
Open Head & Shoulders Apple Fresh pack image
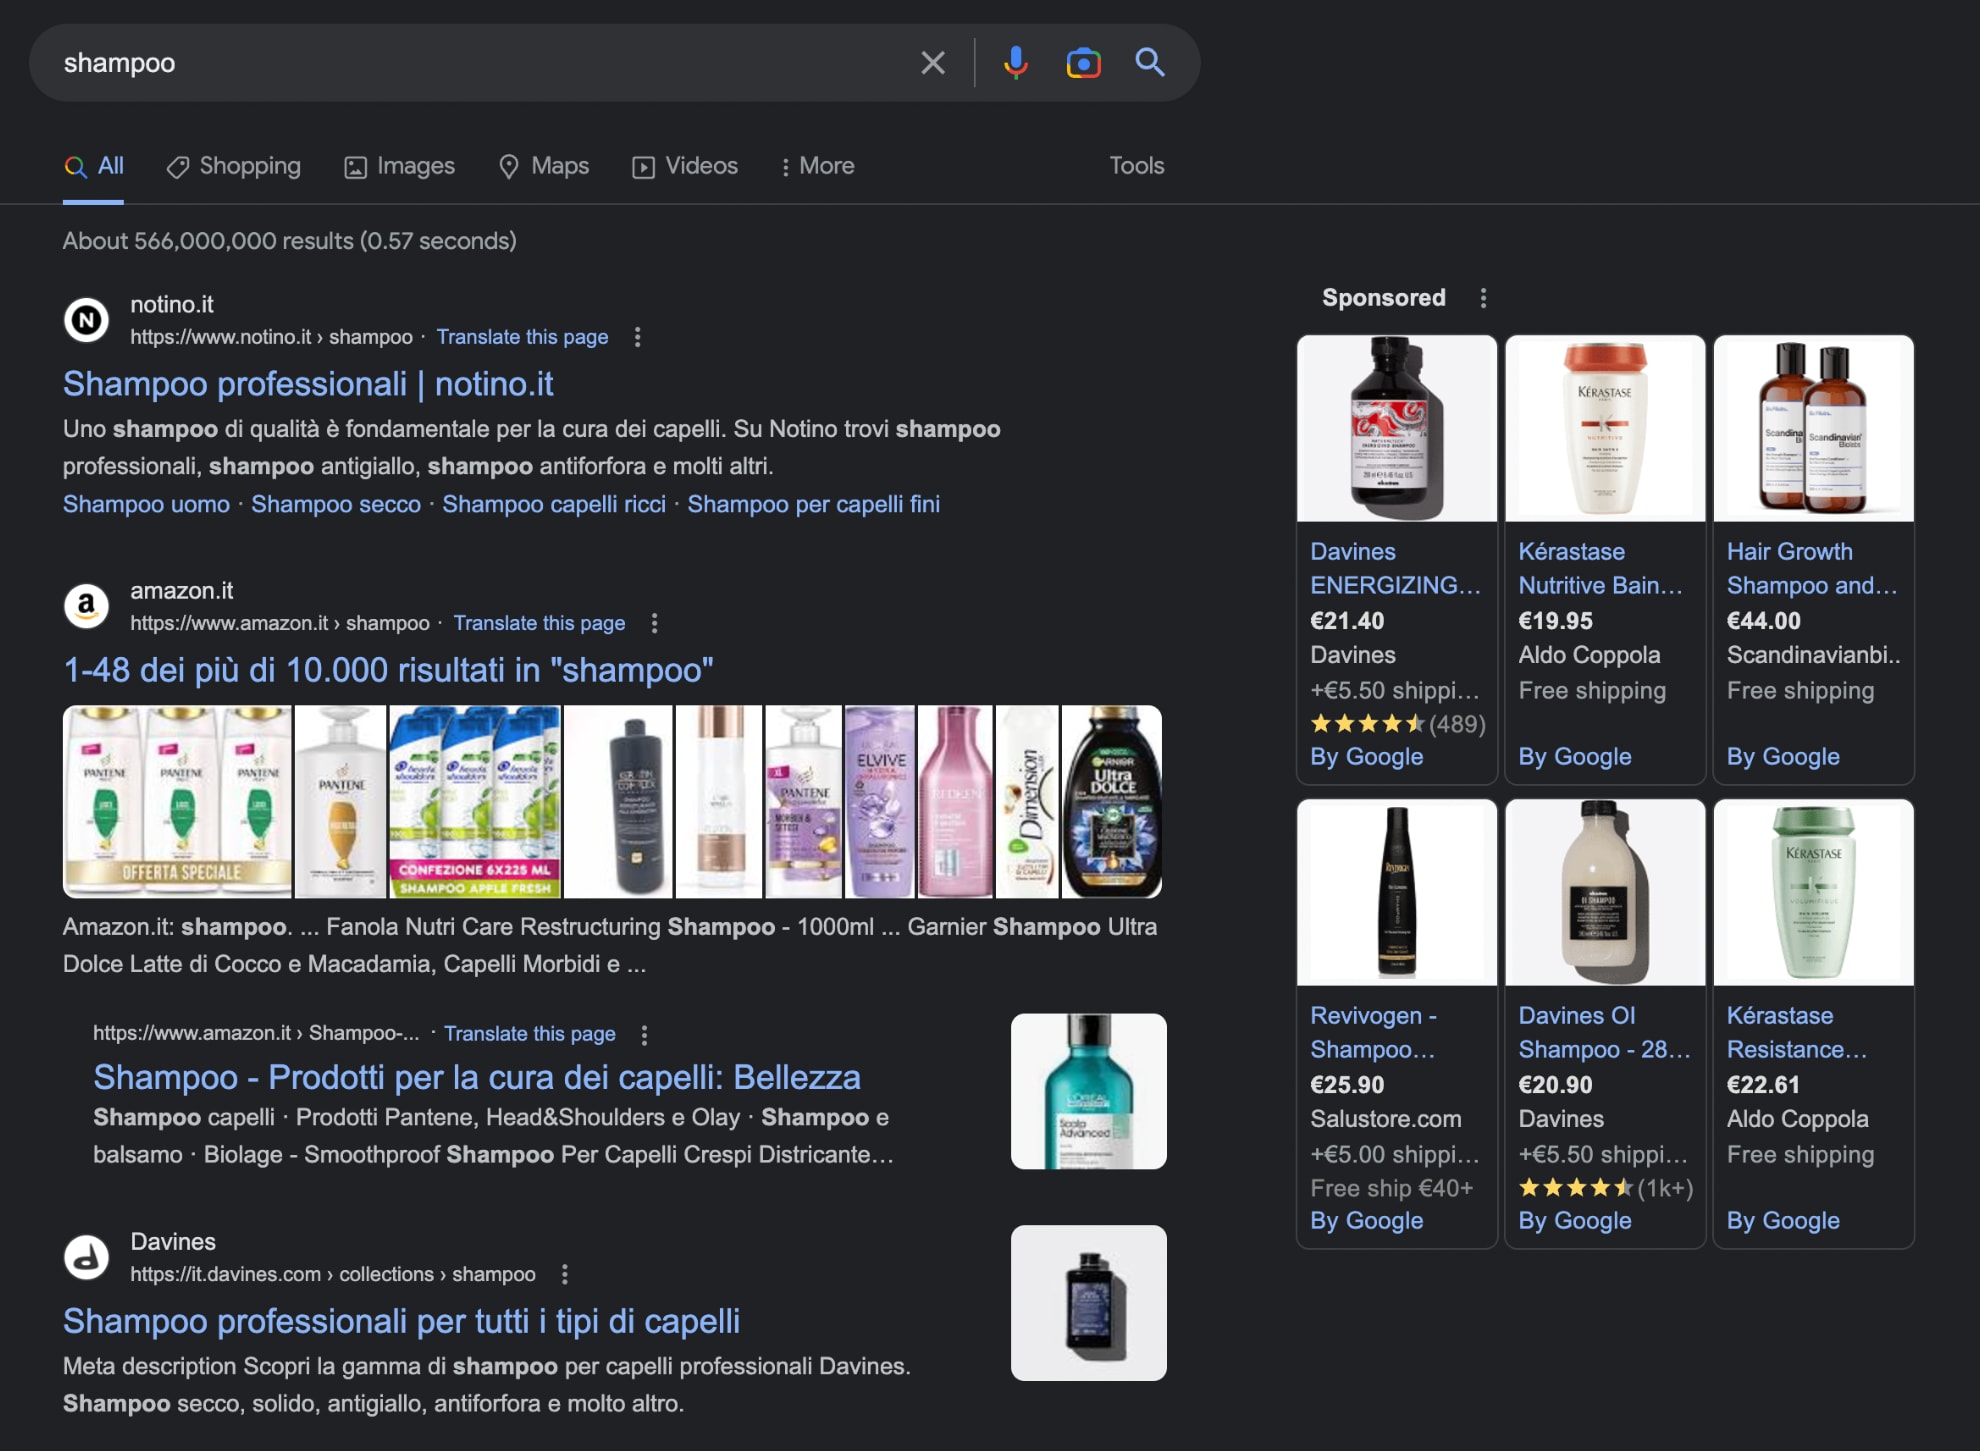tap(475, 801)
